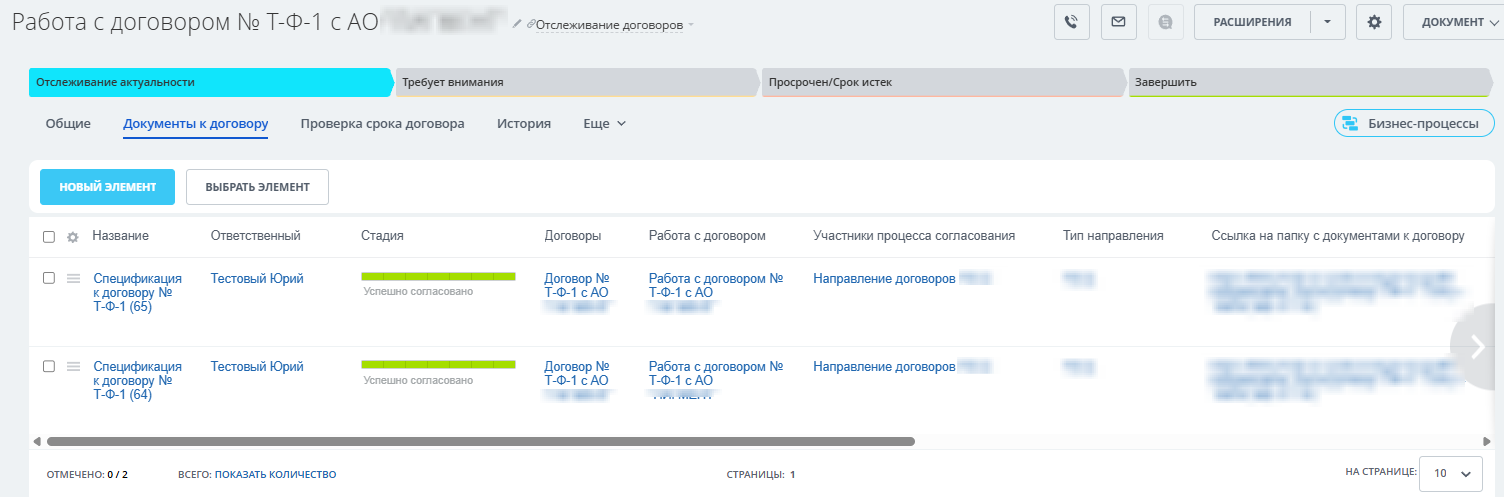The height and width of the screenshot is (497, 1504).
Task: Click Успешно согласовано text in row (65)
Action: coord(418,292)
